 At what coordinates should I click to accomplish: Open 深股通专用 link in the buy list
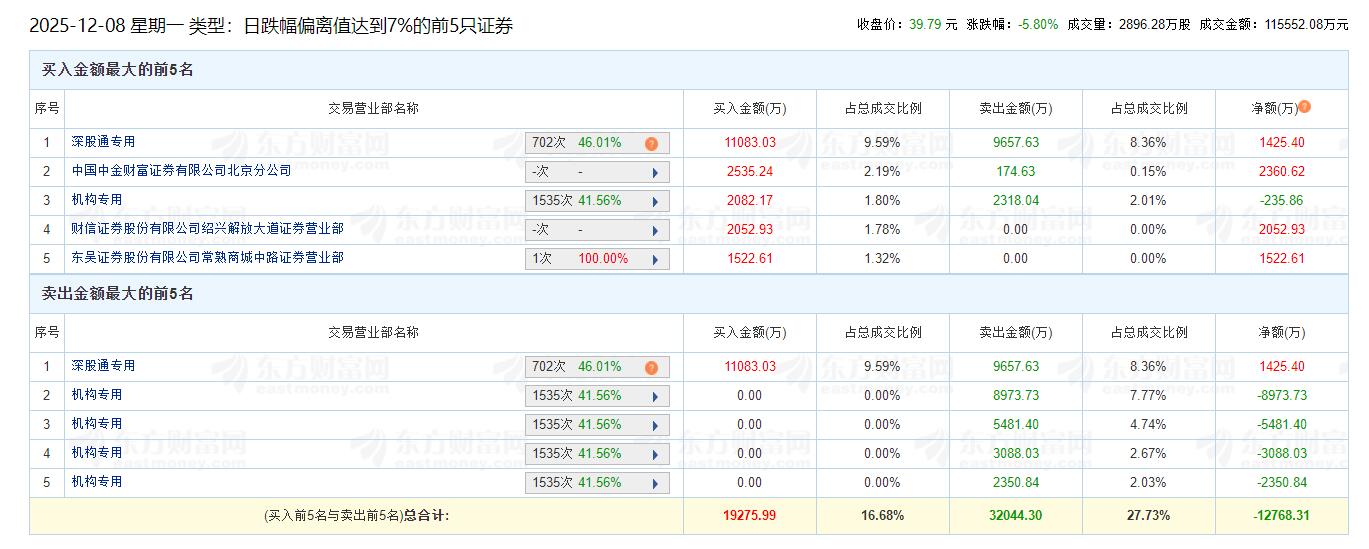coord(102,142)
